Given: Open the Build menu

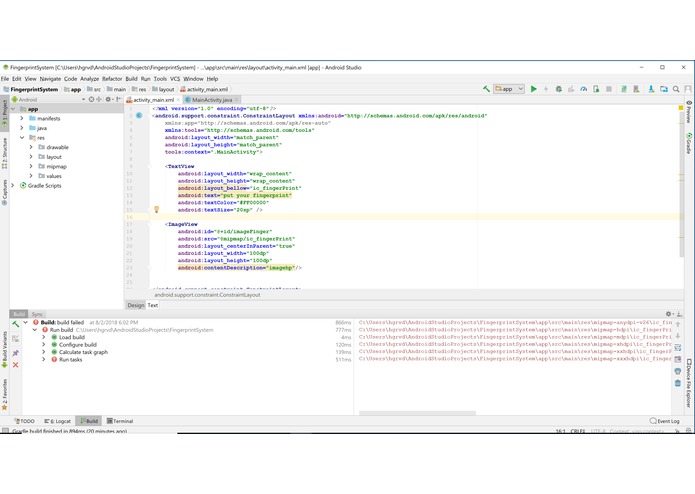Looking at the screenshot, I should pyautogui.click(x=131, y=78).
